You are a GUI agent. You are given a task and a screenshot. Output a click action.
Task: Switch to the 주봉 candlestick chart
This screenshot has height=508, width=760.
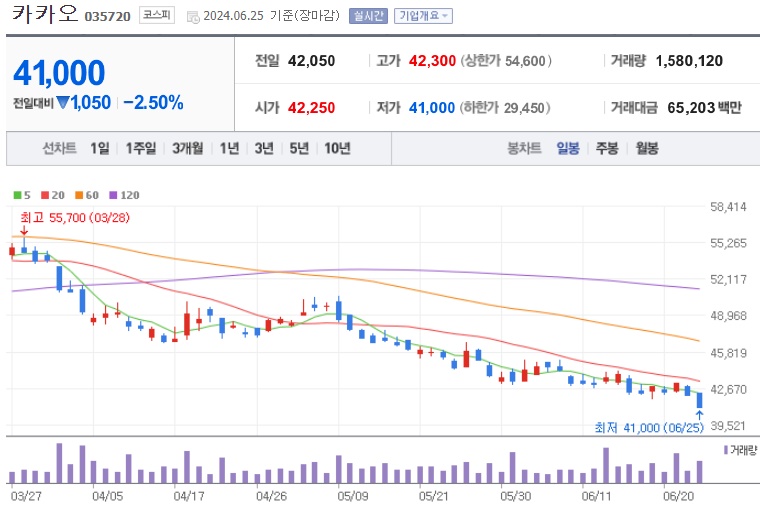click(607, 148)
